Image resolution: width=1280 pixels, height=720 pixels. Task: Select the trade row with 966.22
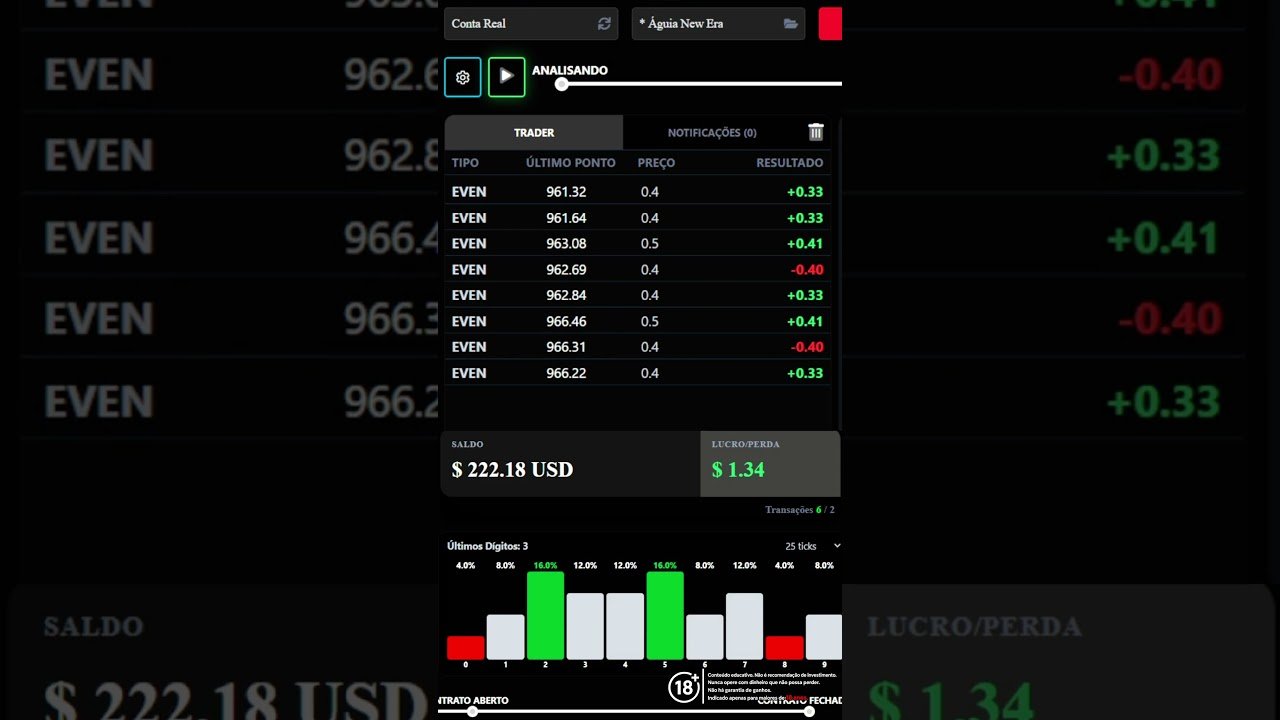[637, 373]
